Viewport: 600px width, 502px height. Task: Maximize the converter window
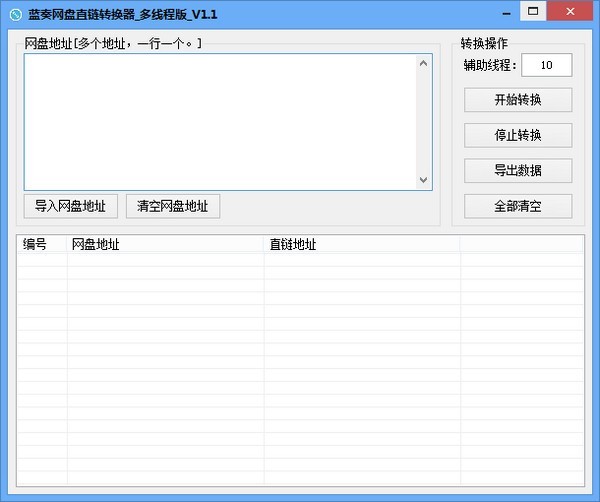coord(533,11)
